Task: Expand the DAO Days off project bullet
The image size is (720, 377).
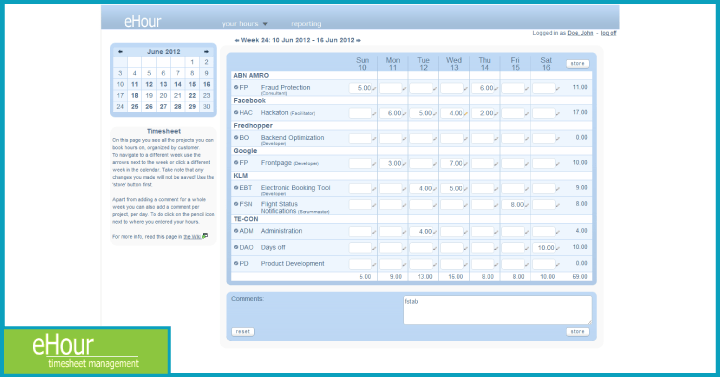Action: coord(236,247)
